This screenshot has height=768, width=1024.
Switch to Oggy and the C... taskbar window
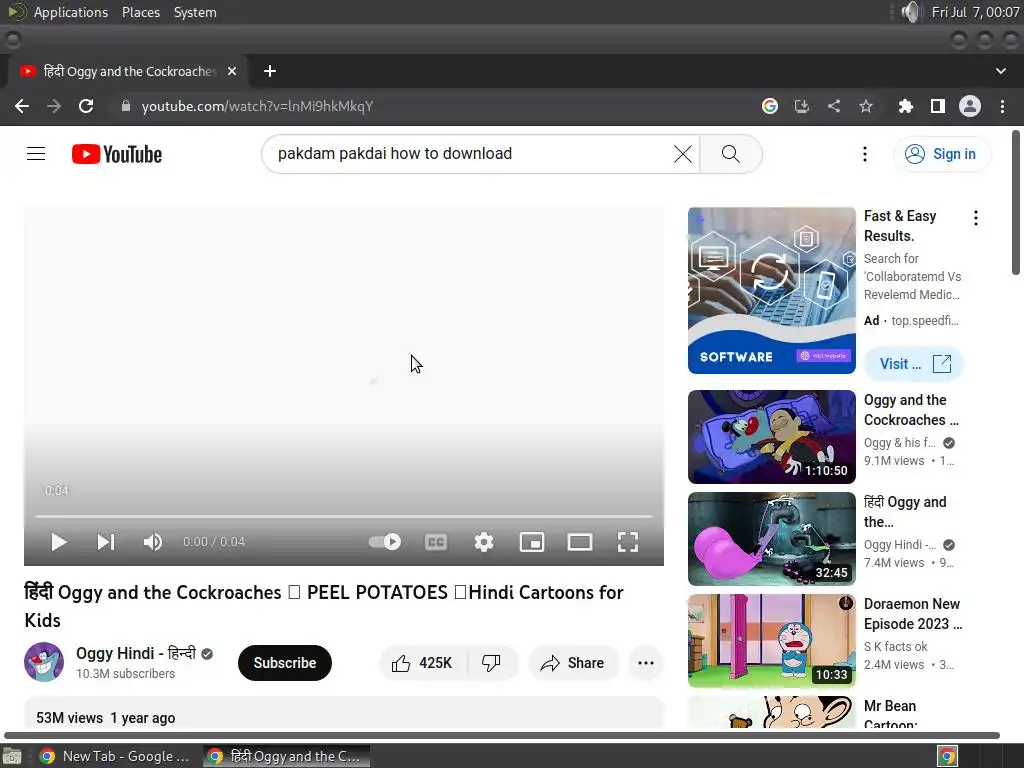286,756
